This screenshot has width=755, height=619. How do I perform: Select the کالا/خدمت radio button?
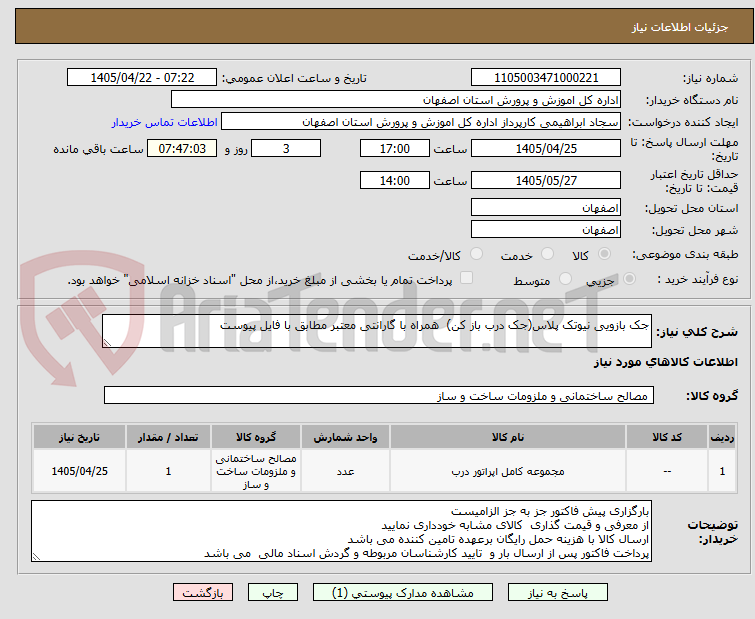point(476,254)
